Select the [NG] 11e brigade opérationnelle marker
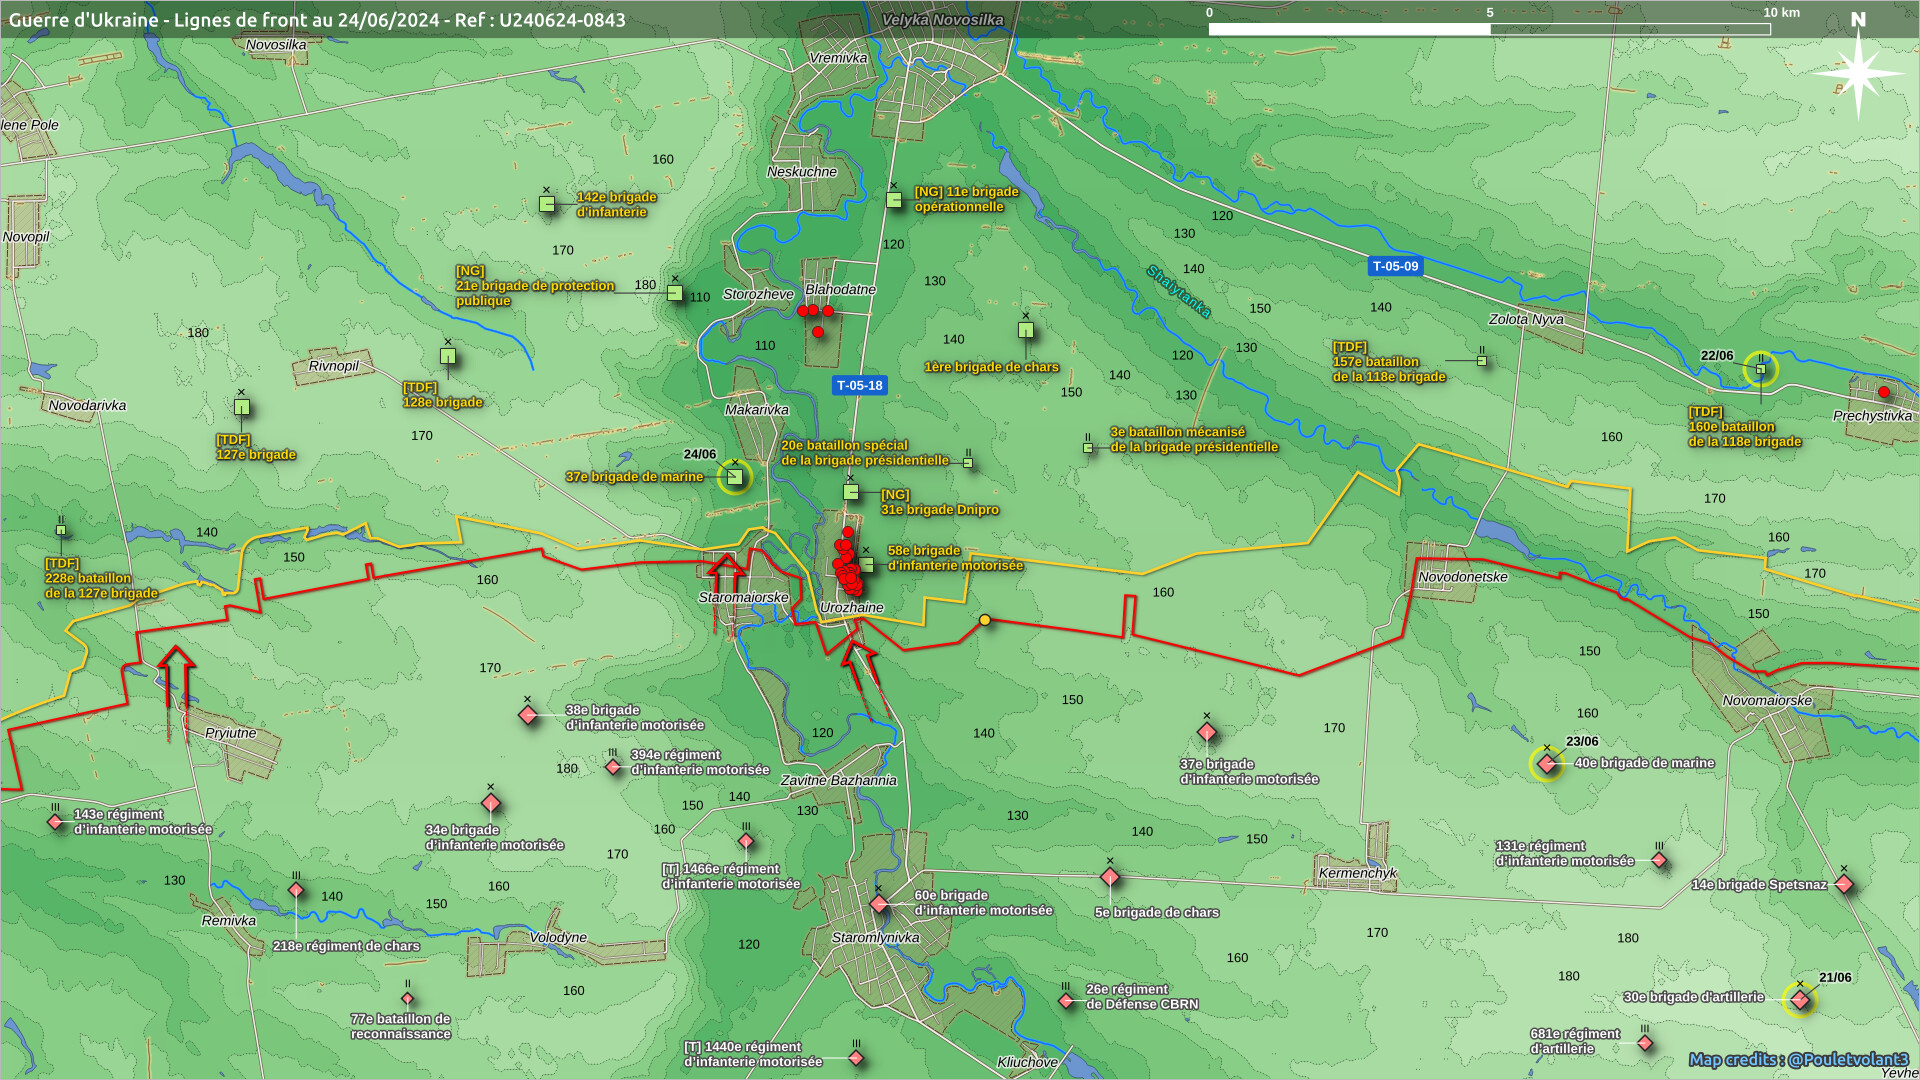Viewport: 1920px width, 1080px height. click(x=894, y=200)
